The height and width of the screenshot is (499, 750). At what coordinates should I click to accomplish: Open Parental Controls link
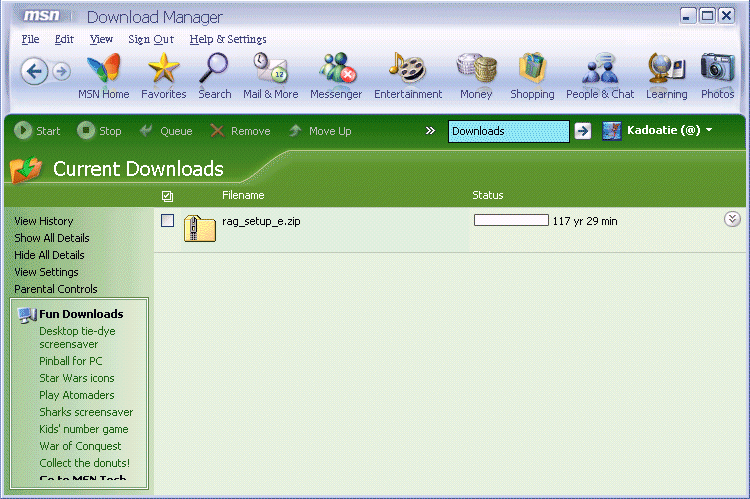55,289
